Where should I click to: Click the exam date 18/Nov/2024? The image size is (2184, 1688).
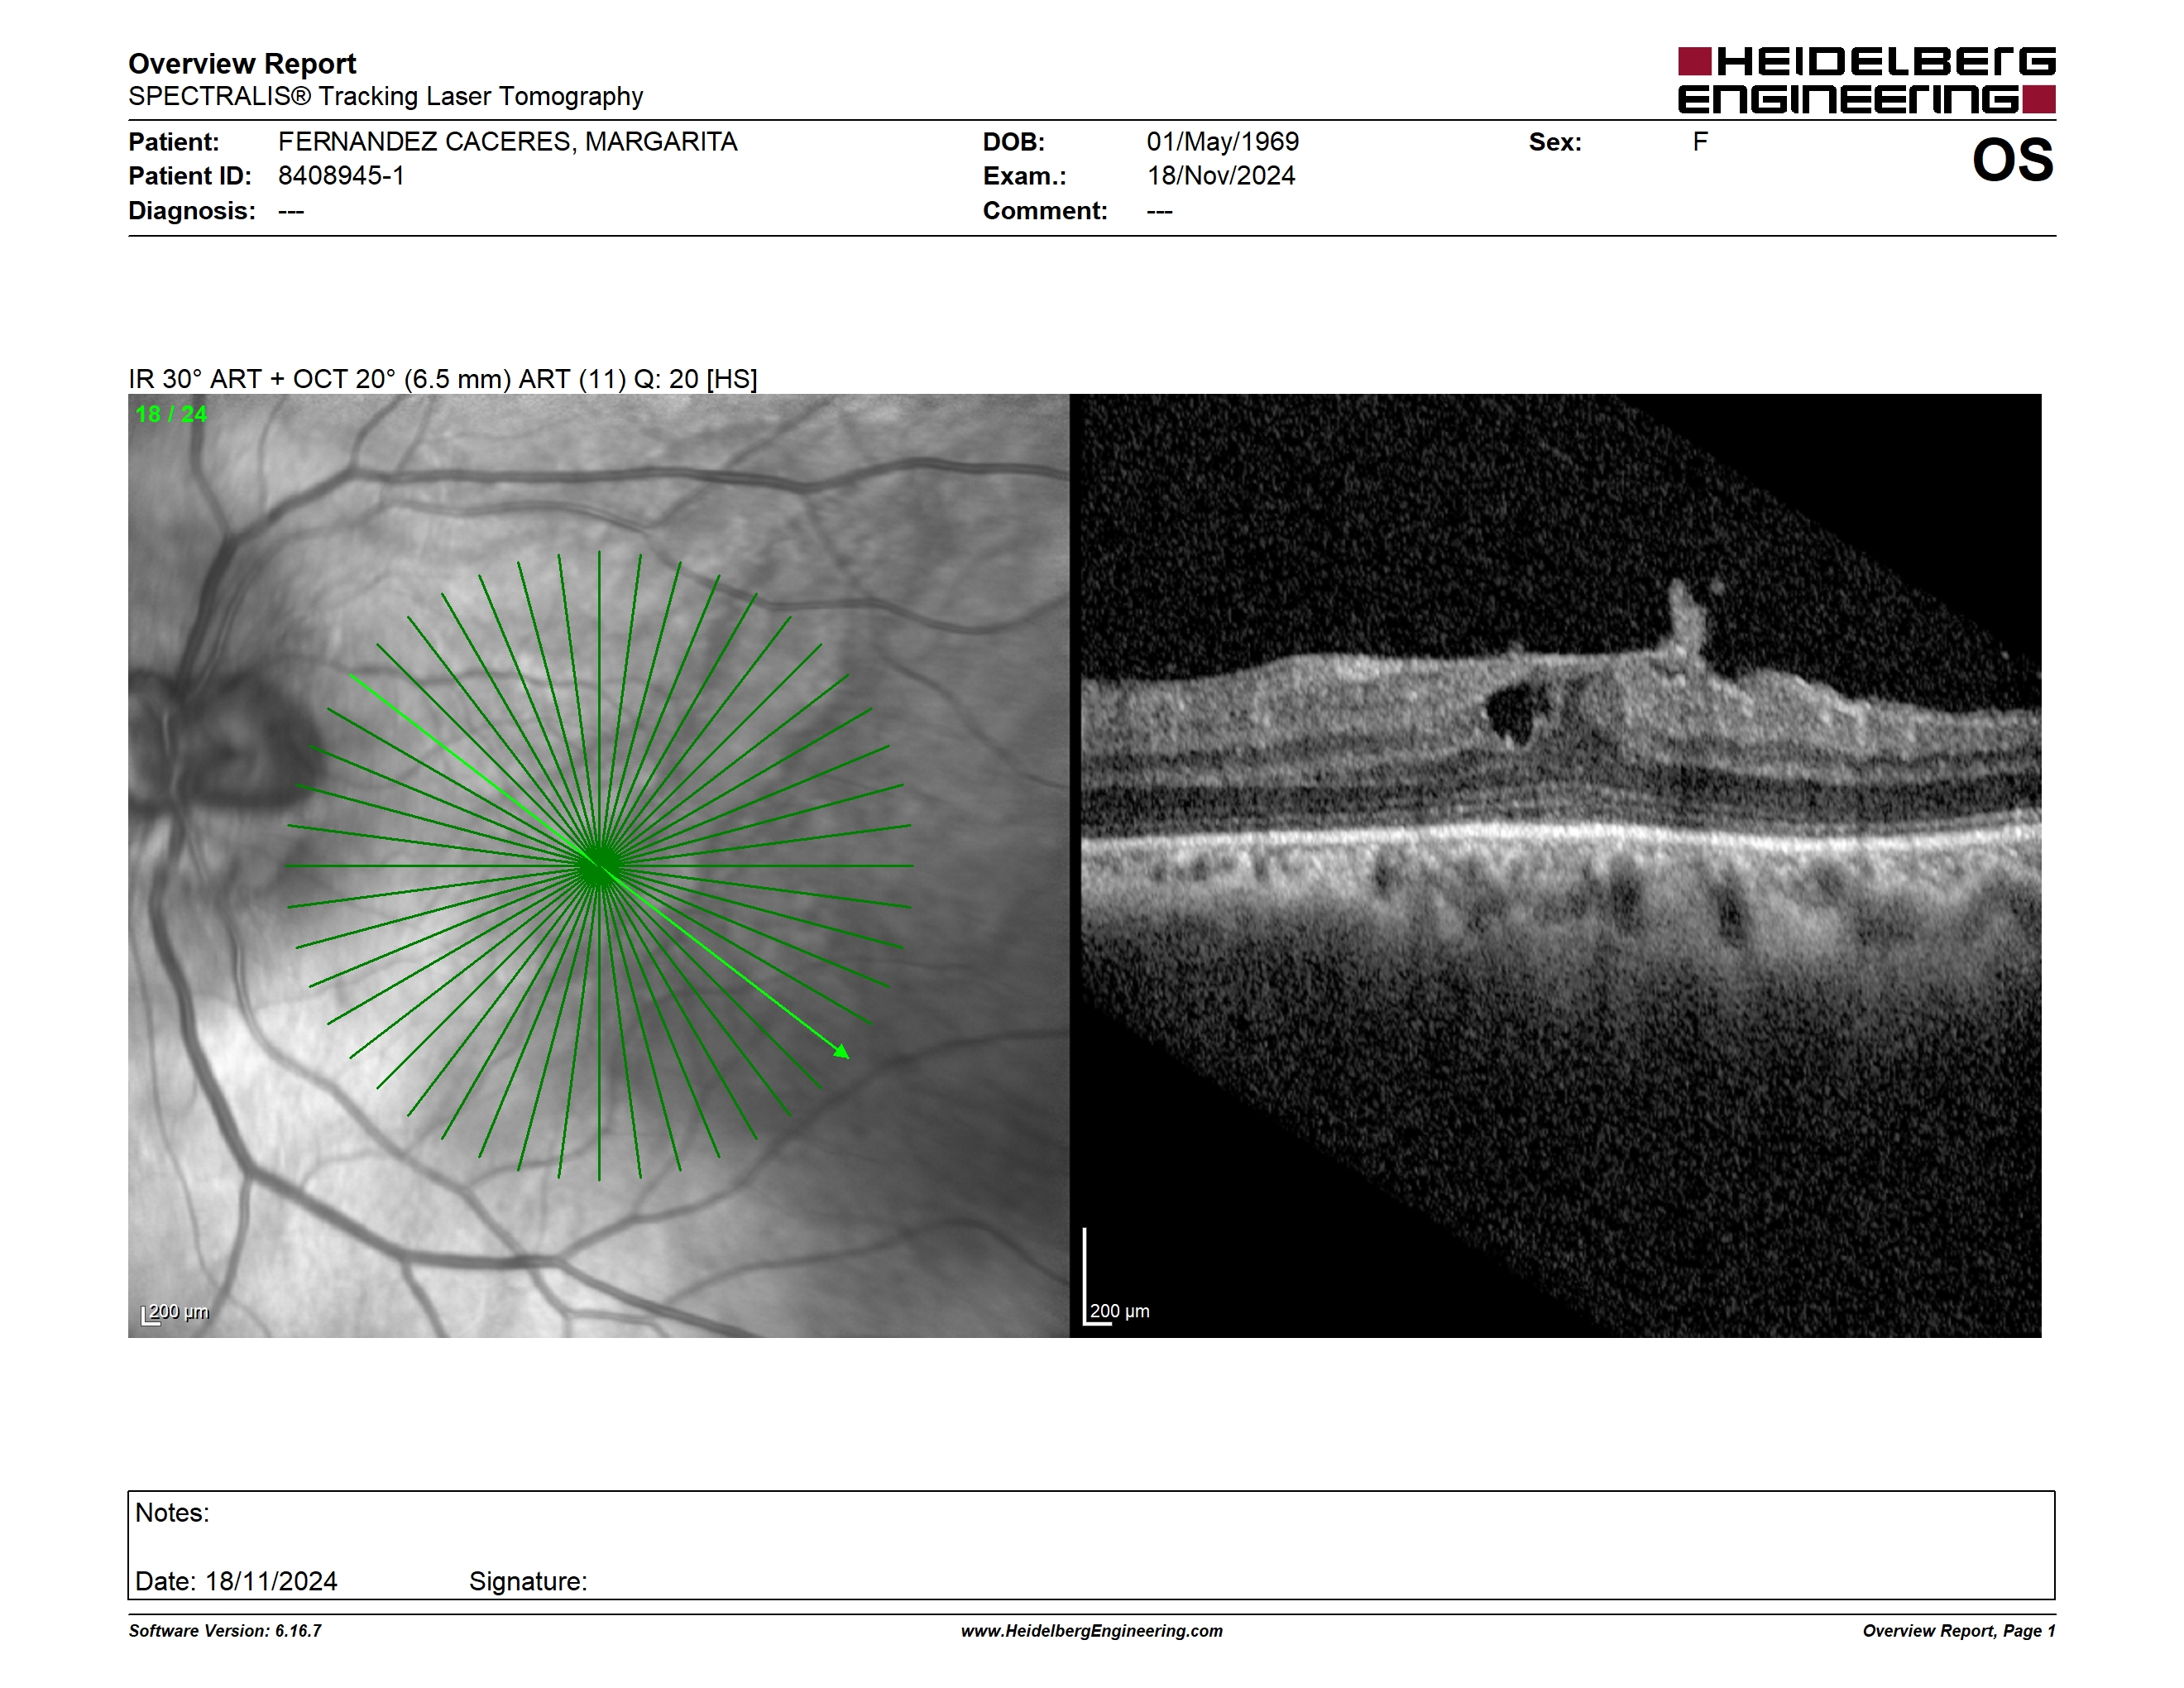coord(1220,176)
